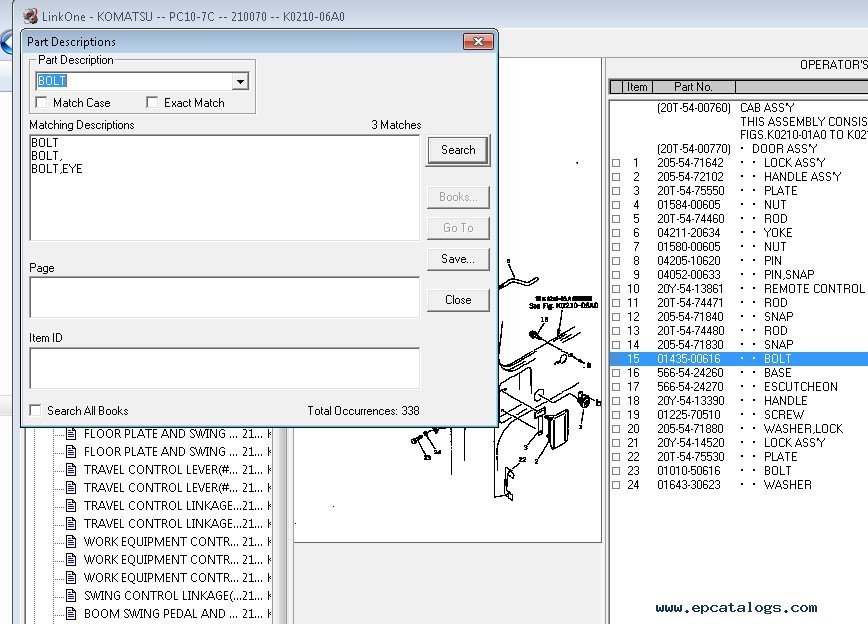Click page icon of first TRAVEL CONTROL LEVER entry
The width and height of the screenshot is (868, 624).
click(x=71, y=470)
